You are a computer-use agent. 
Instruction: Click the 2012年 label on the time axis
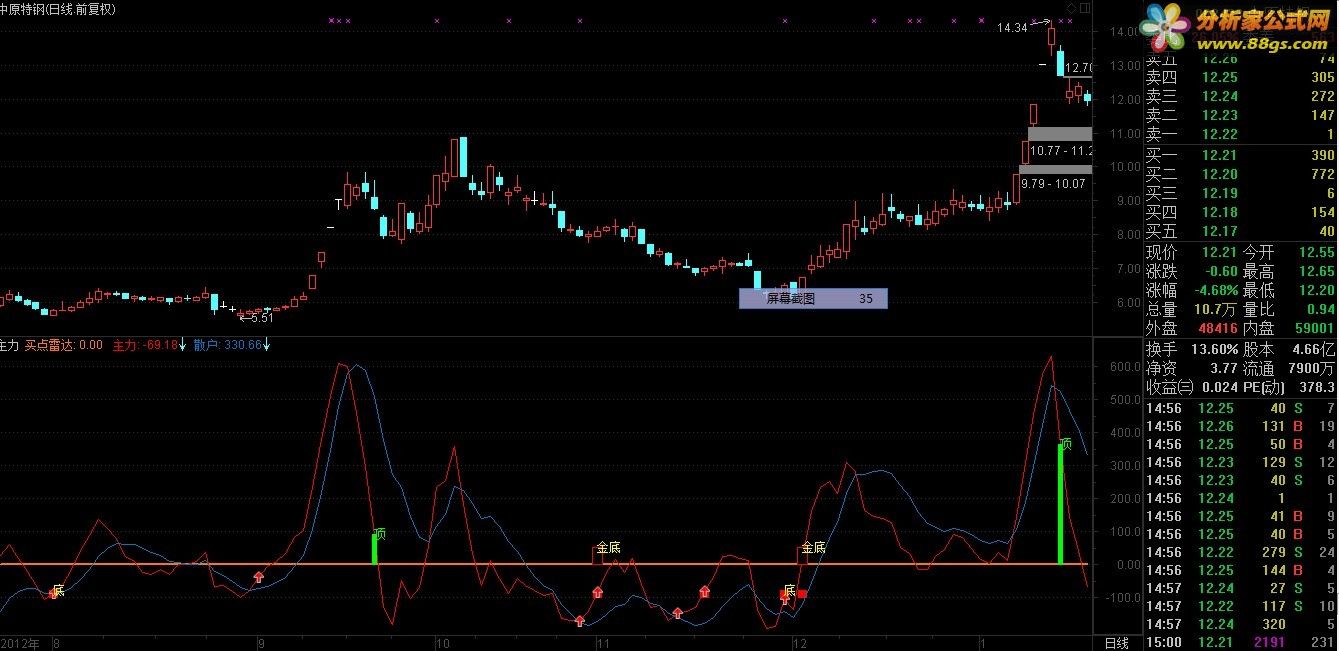(22, 643)
